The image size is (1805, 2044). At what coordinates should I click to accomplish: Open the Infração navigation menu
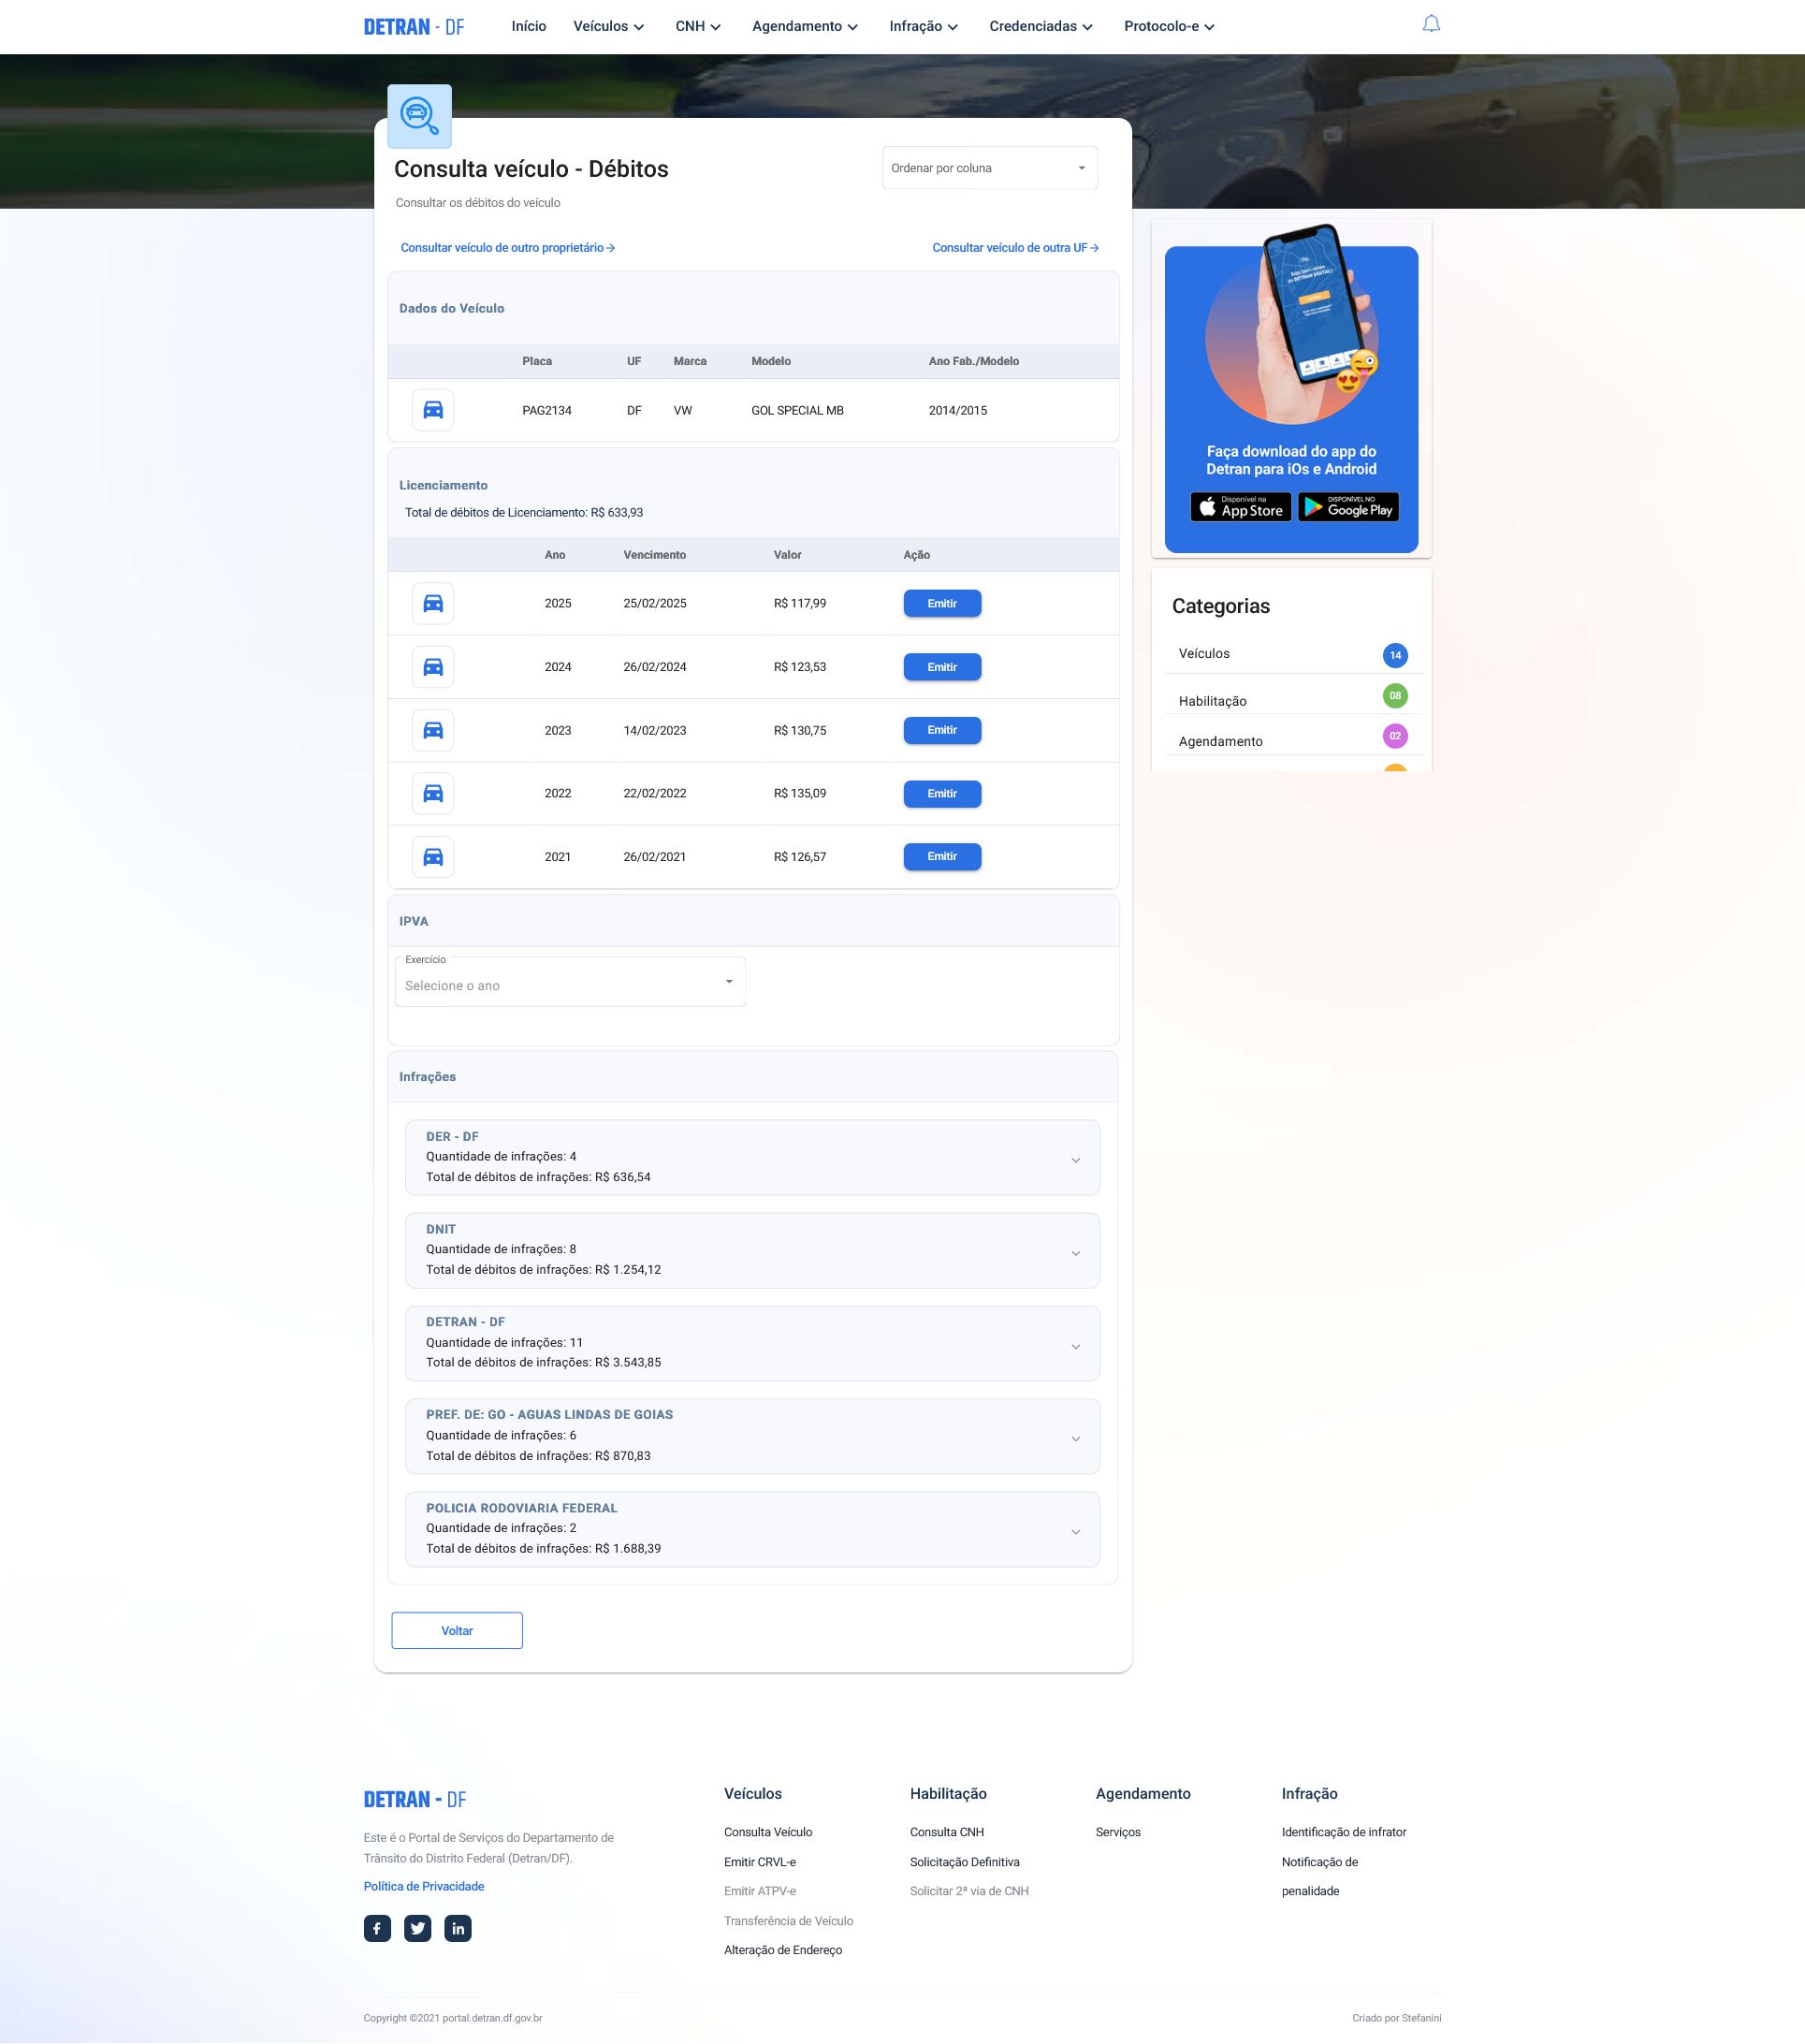pyautogui.click(x=923, y=26)
